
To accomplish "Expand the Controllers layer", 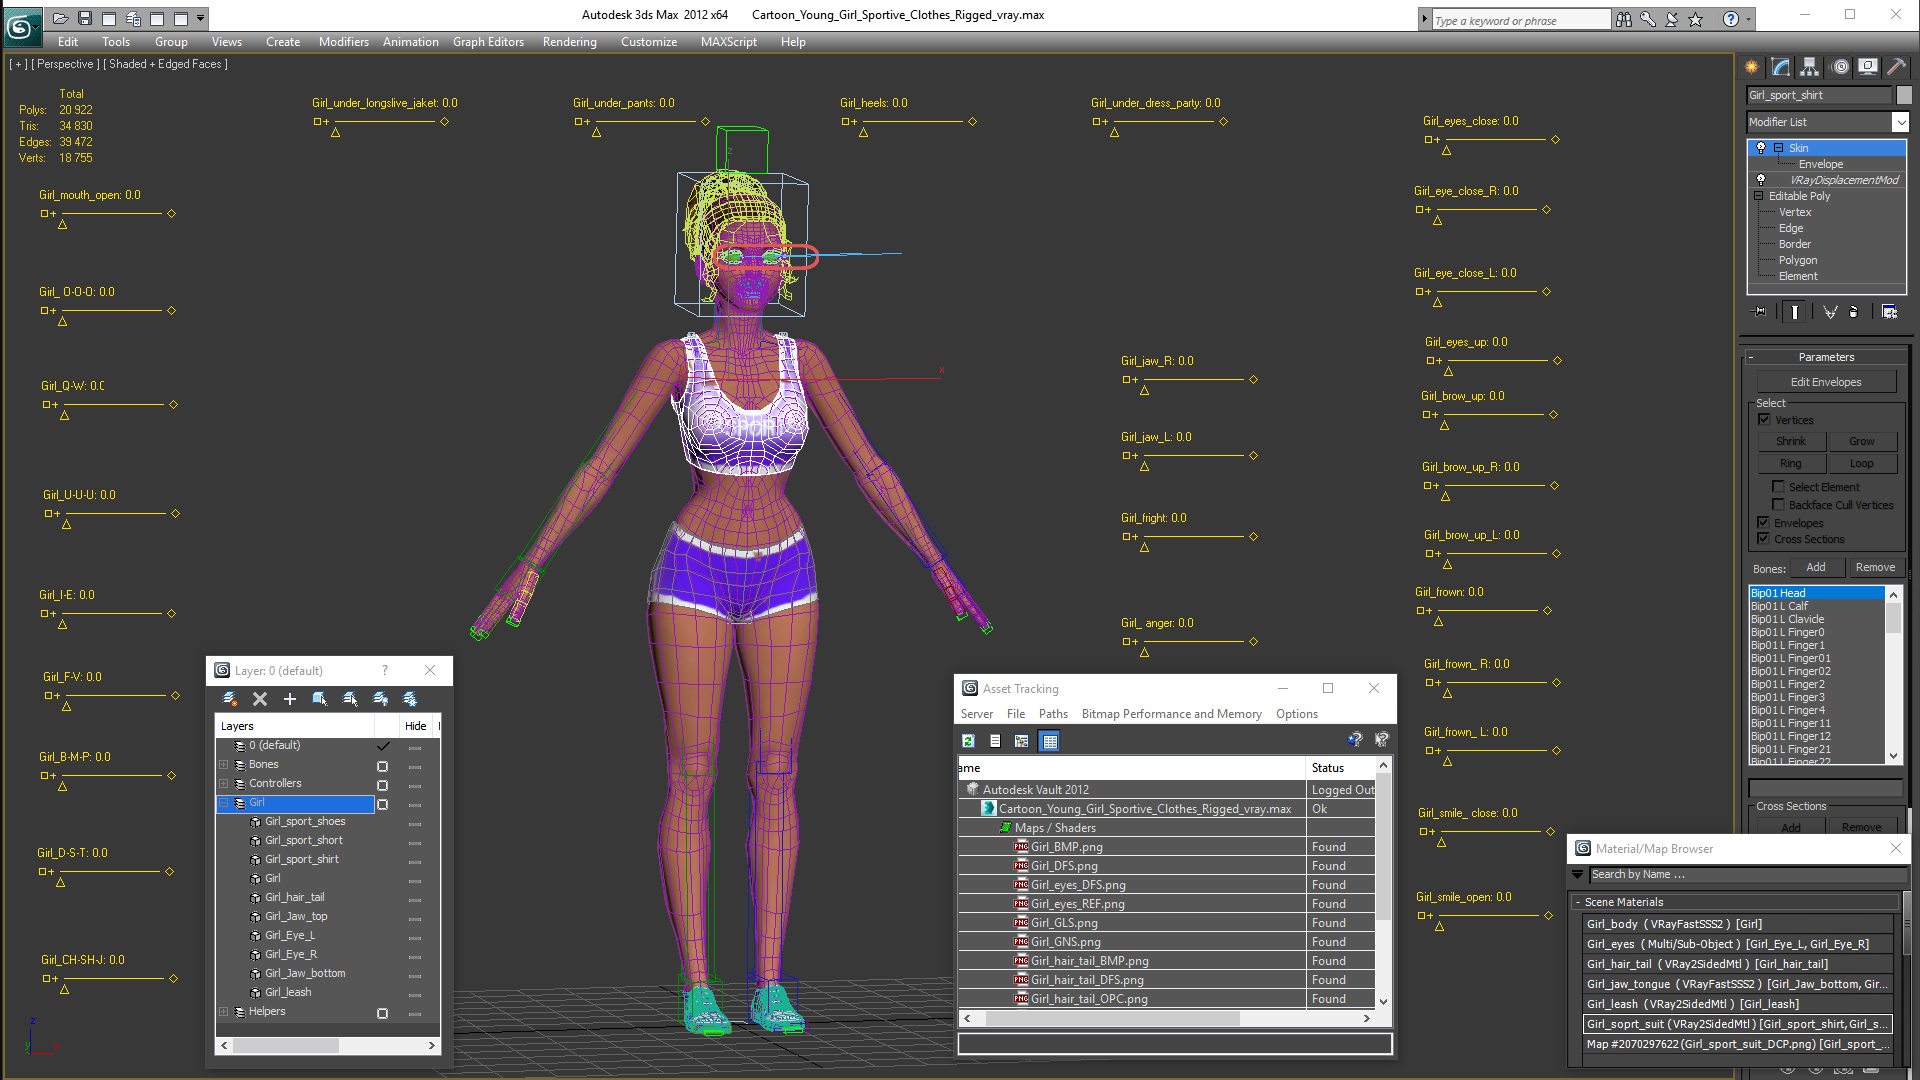I will coord(224,784).
